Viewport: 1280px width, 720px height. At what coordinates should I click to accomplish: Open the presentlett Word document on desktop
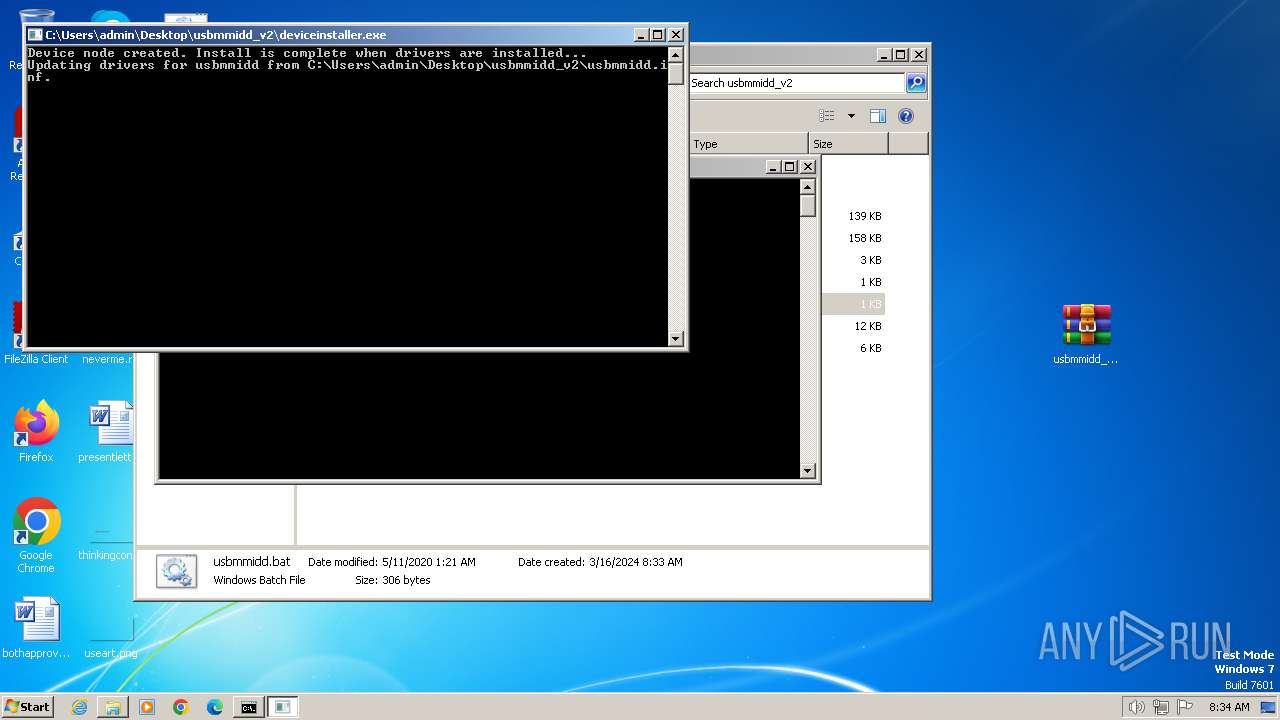coord(108,432)
